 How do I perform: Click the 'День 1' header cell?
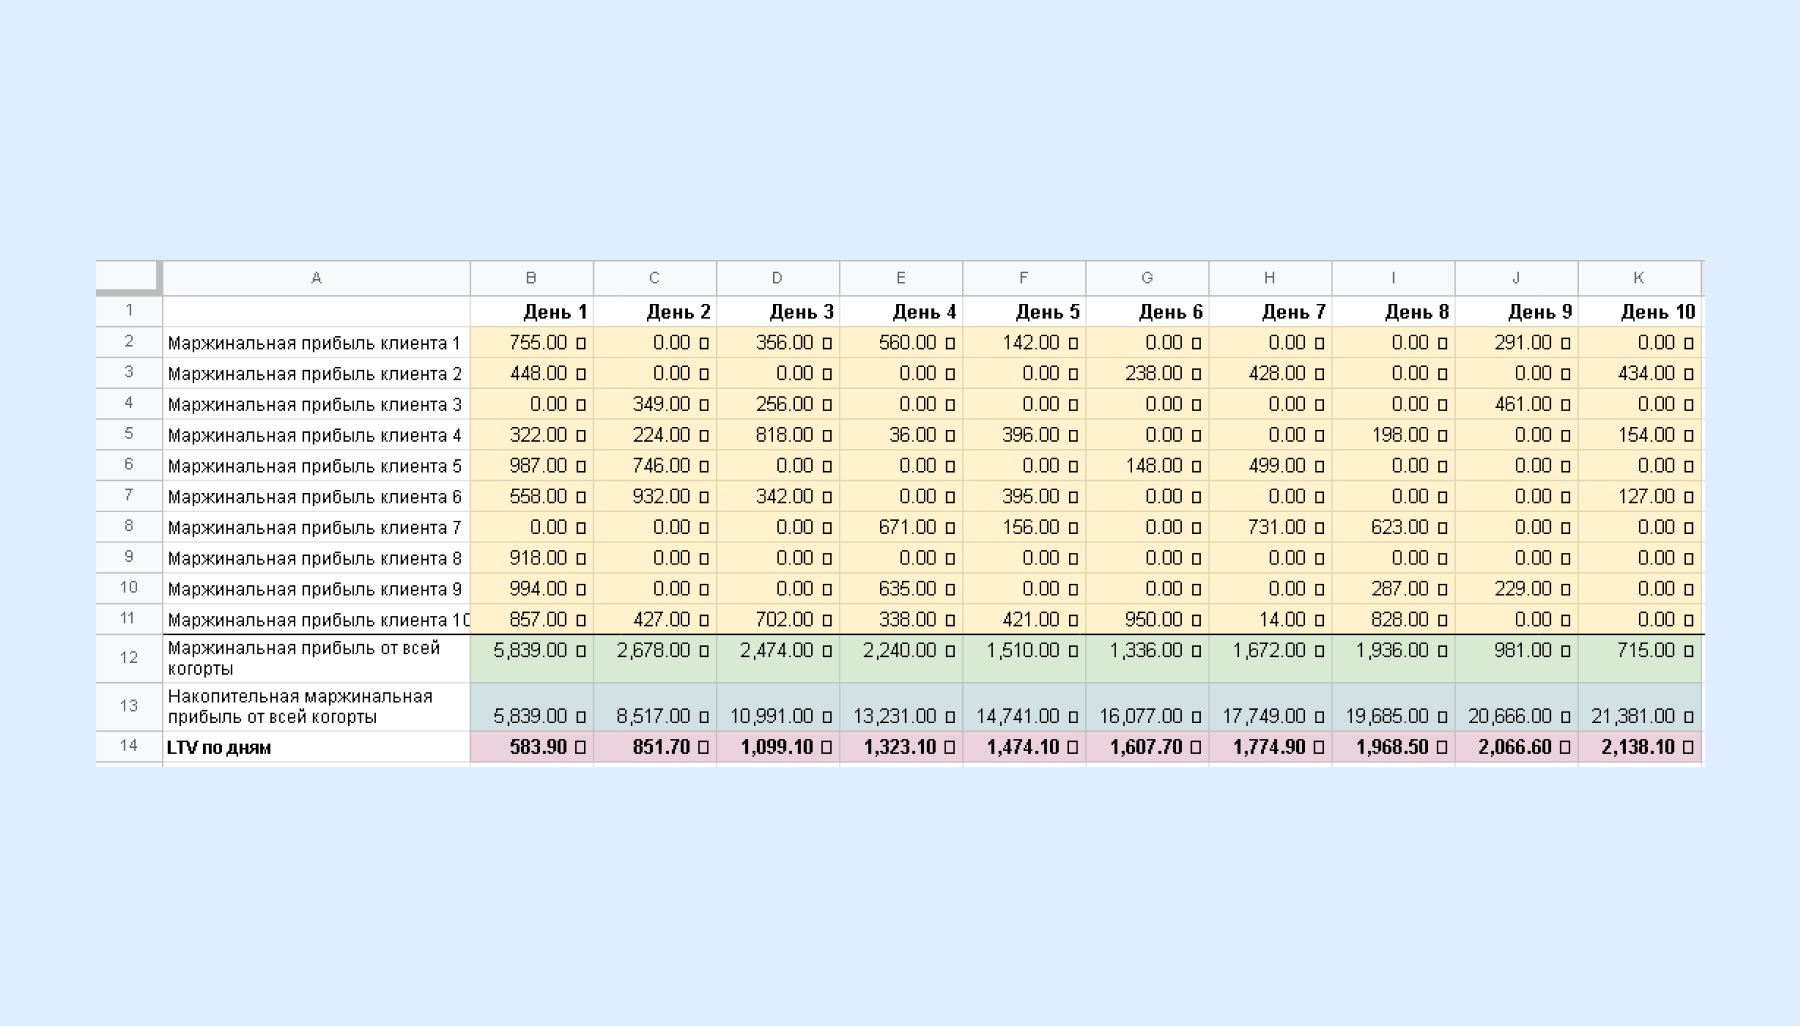(532, 311)
